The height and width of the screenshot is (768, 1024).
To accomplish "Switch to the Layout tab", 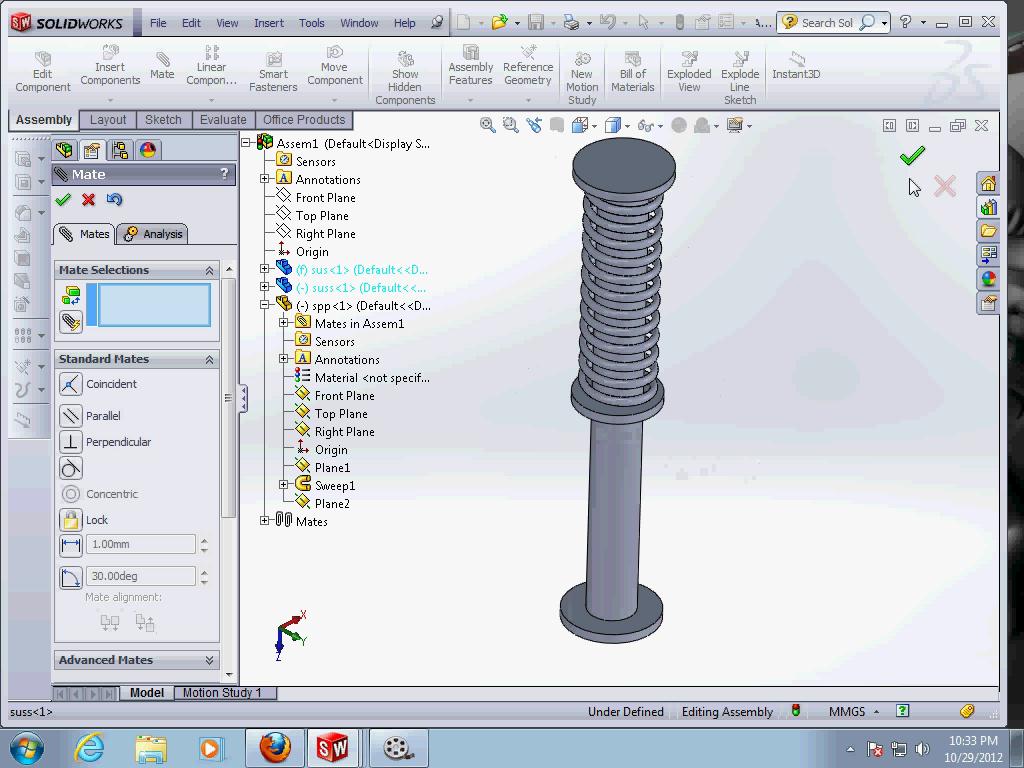I will (108, 120).
